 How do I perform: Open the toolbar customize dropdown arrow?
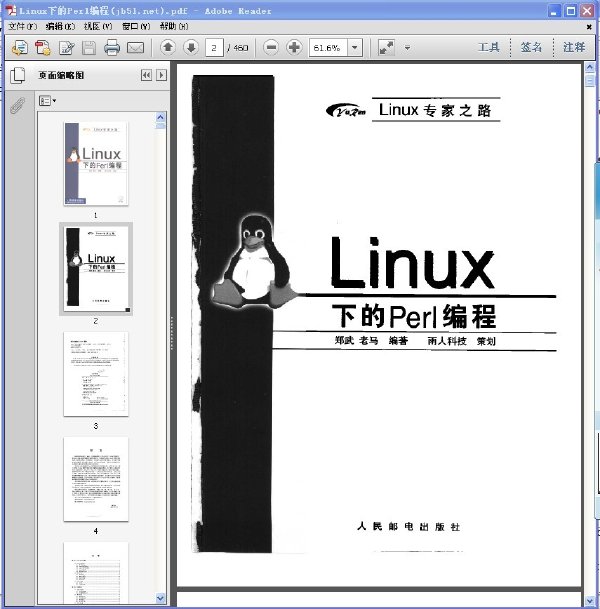coord(407,48)
